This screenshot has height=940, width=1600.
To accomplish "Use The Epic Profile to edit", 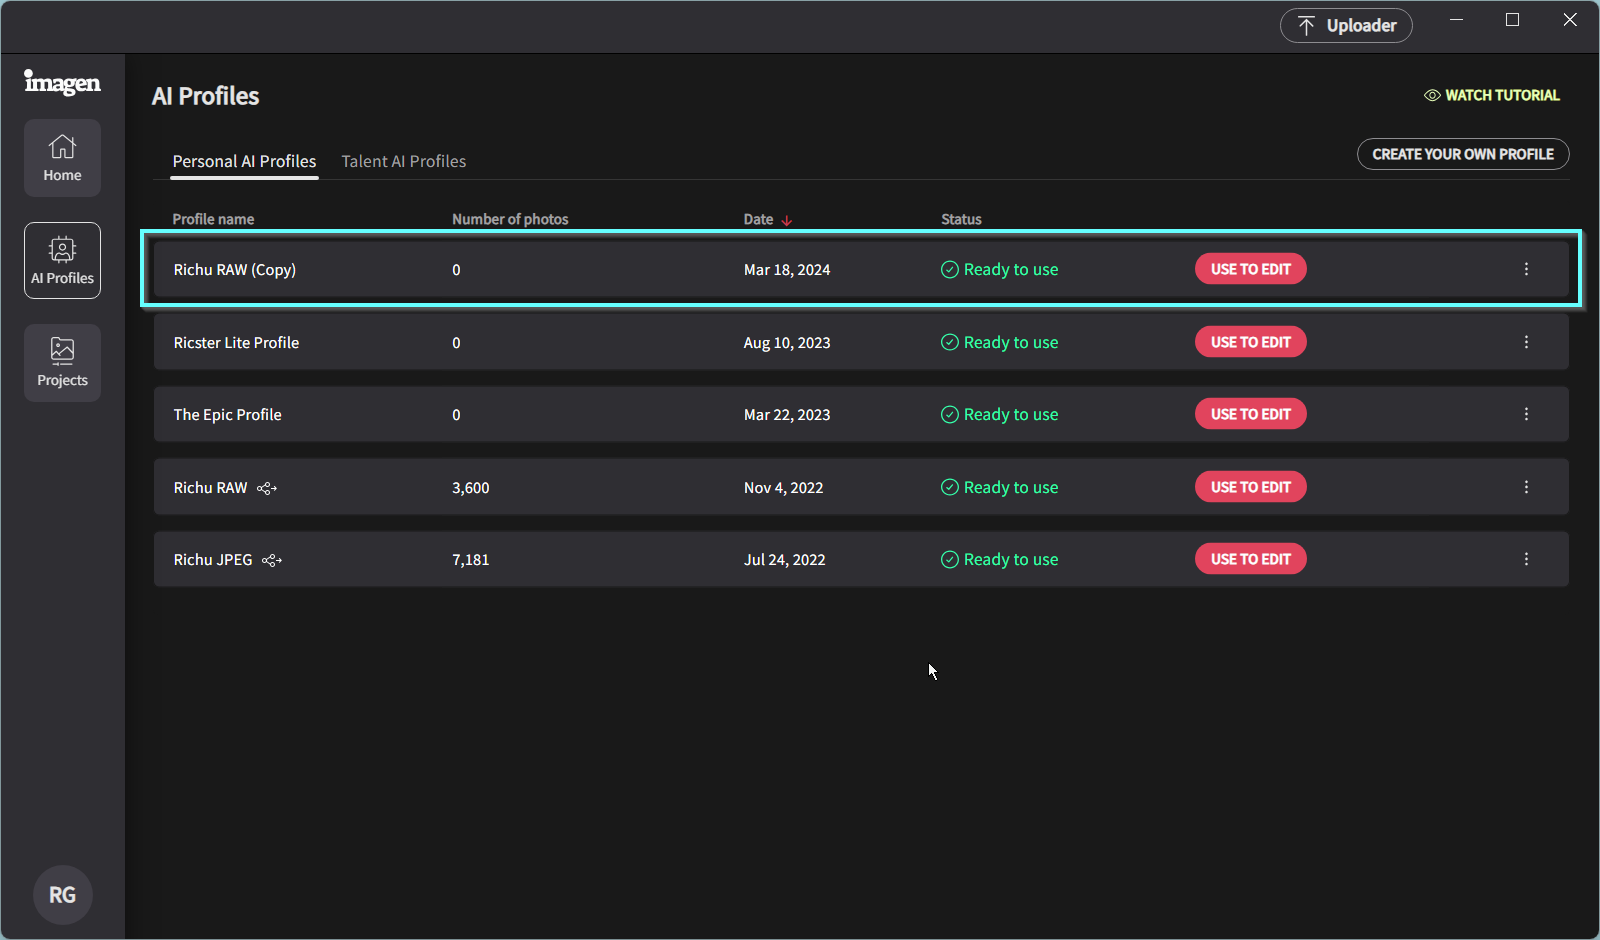I will (x=1250, y=414).
